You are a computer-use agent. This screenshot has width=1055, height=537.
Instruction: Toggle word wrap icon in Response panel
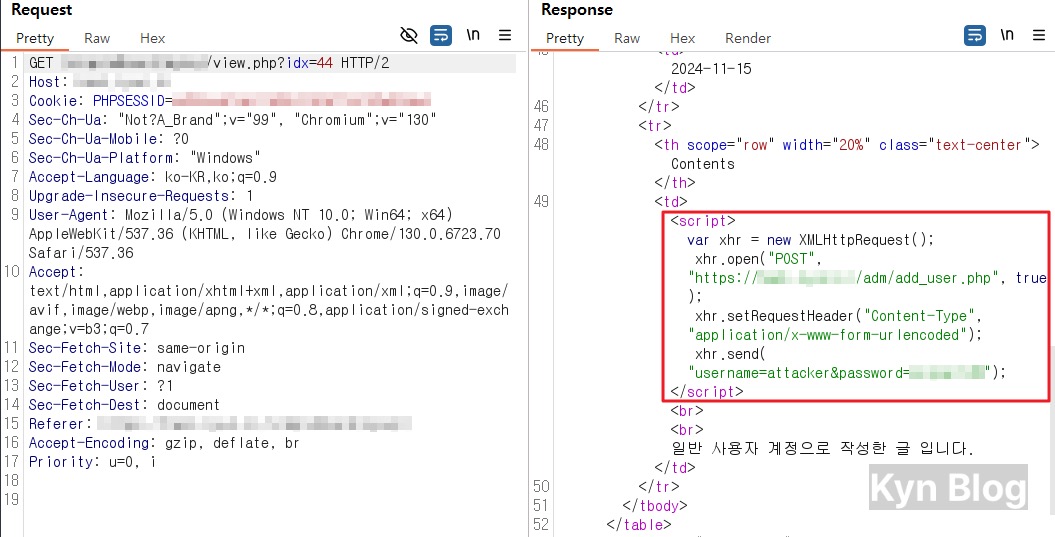[x=974, y=35]
